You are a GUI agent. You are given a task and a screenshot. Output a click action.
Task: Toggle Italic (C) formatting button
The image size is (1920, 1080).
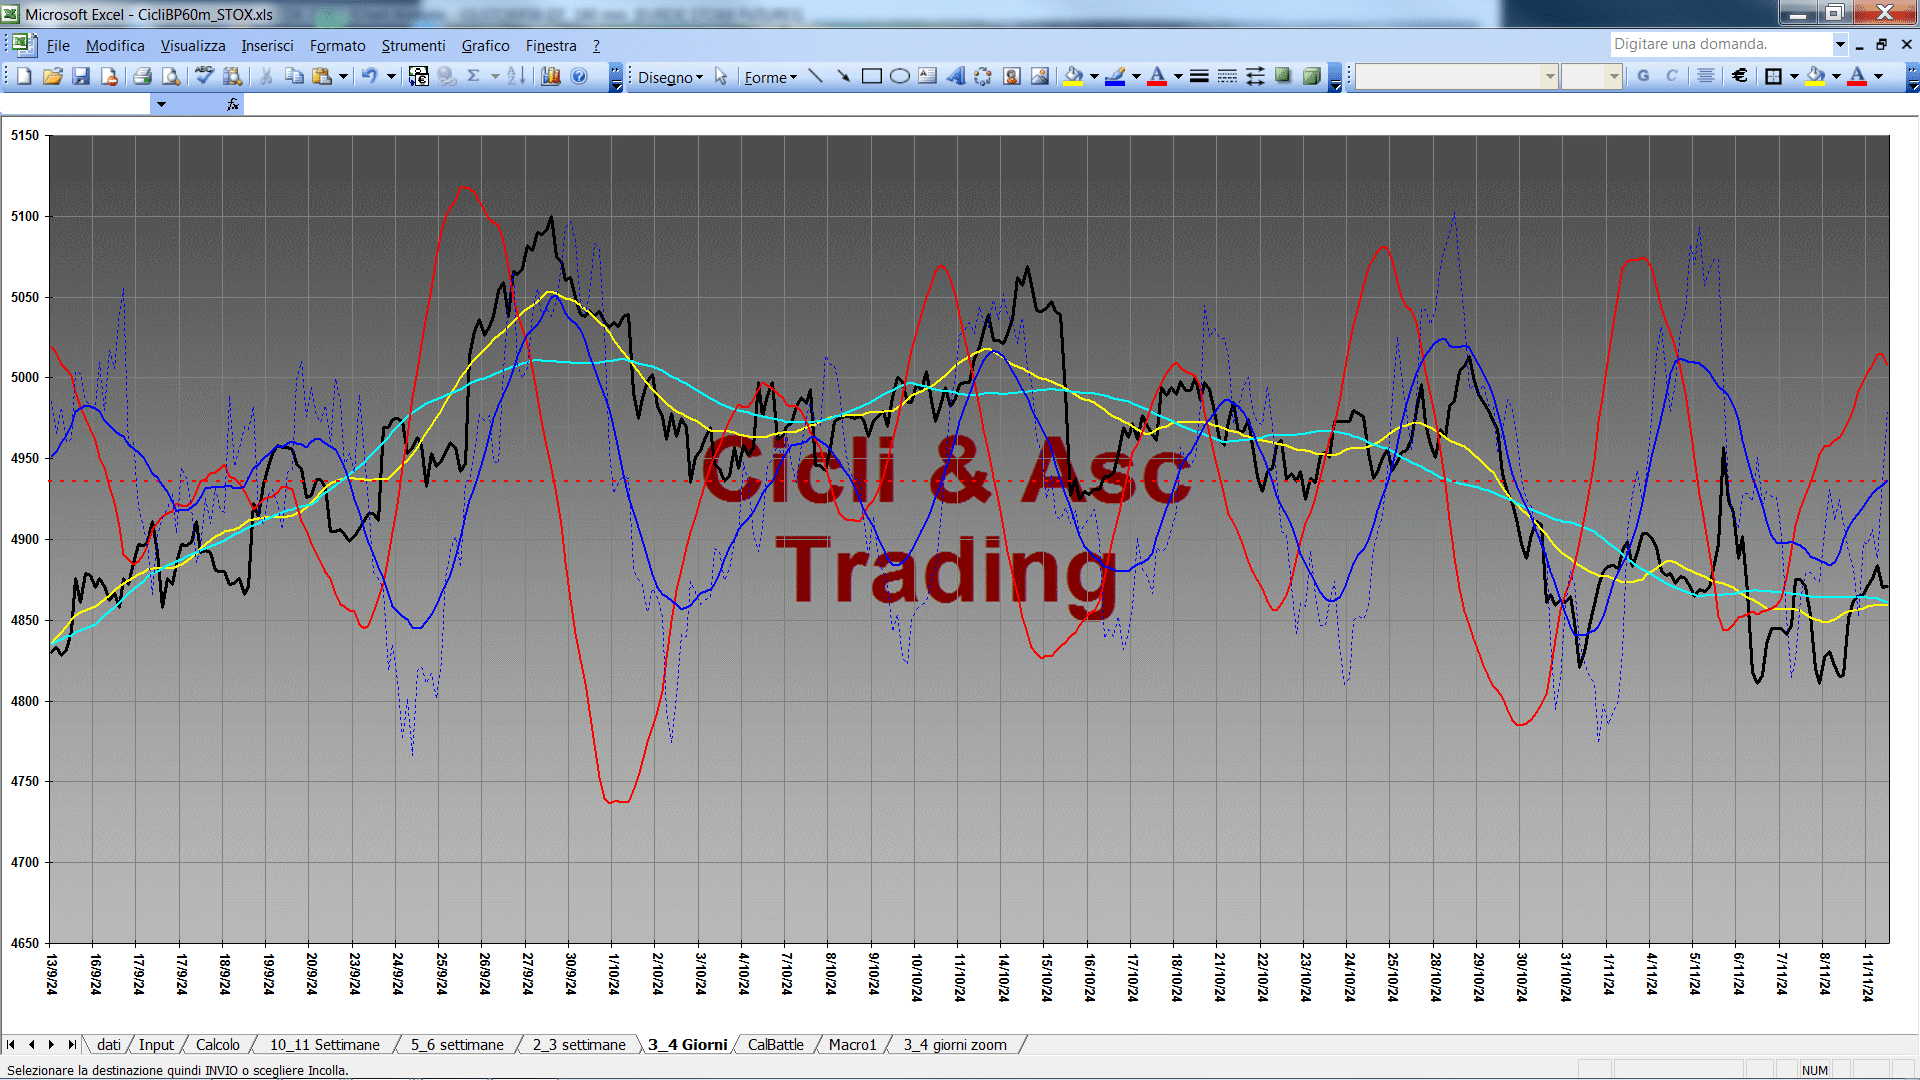coord(1671,76)
